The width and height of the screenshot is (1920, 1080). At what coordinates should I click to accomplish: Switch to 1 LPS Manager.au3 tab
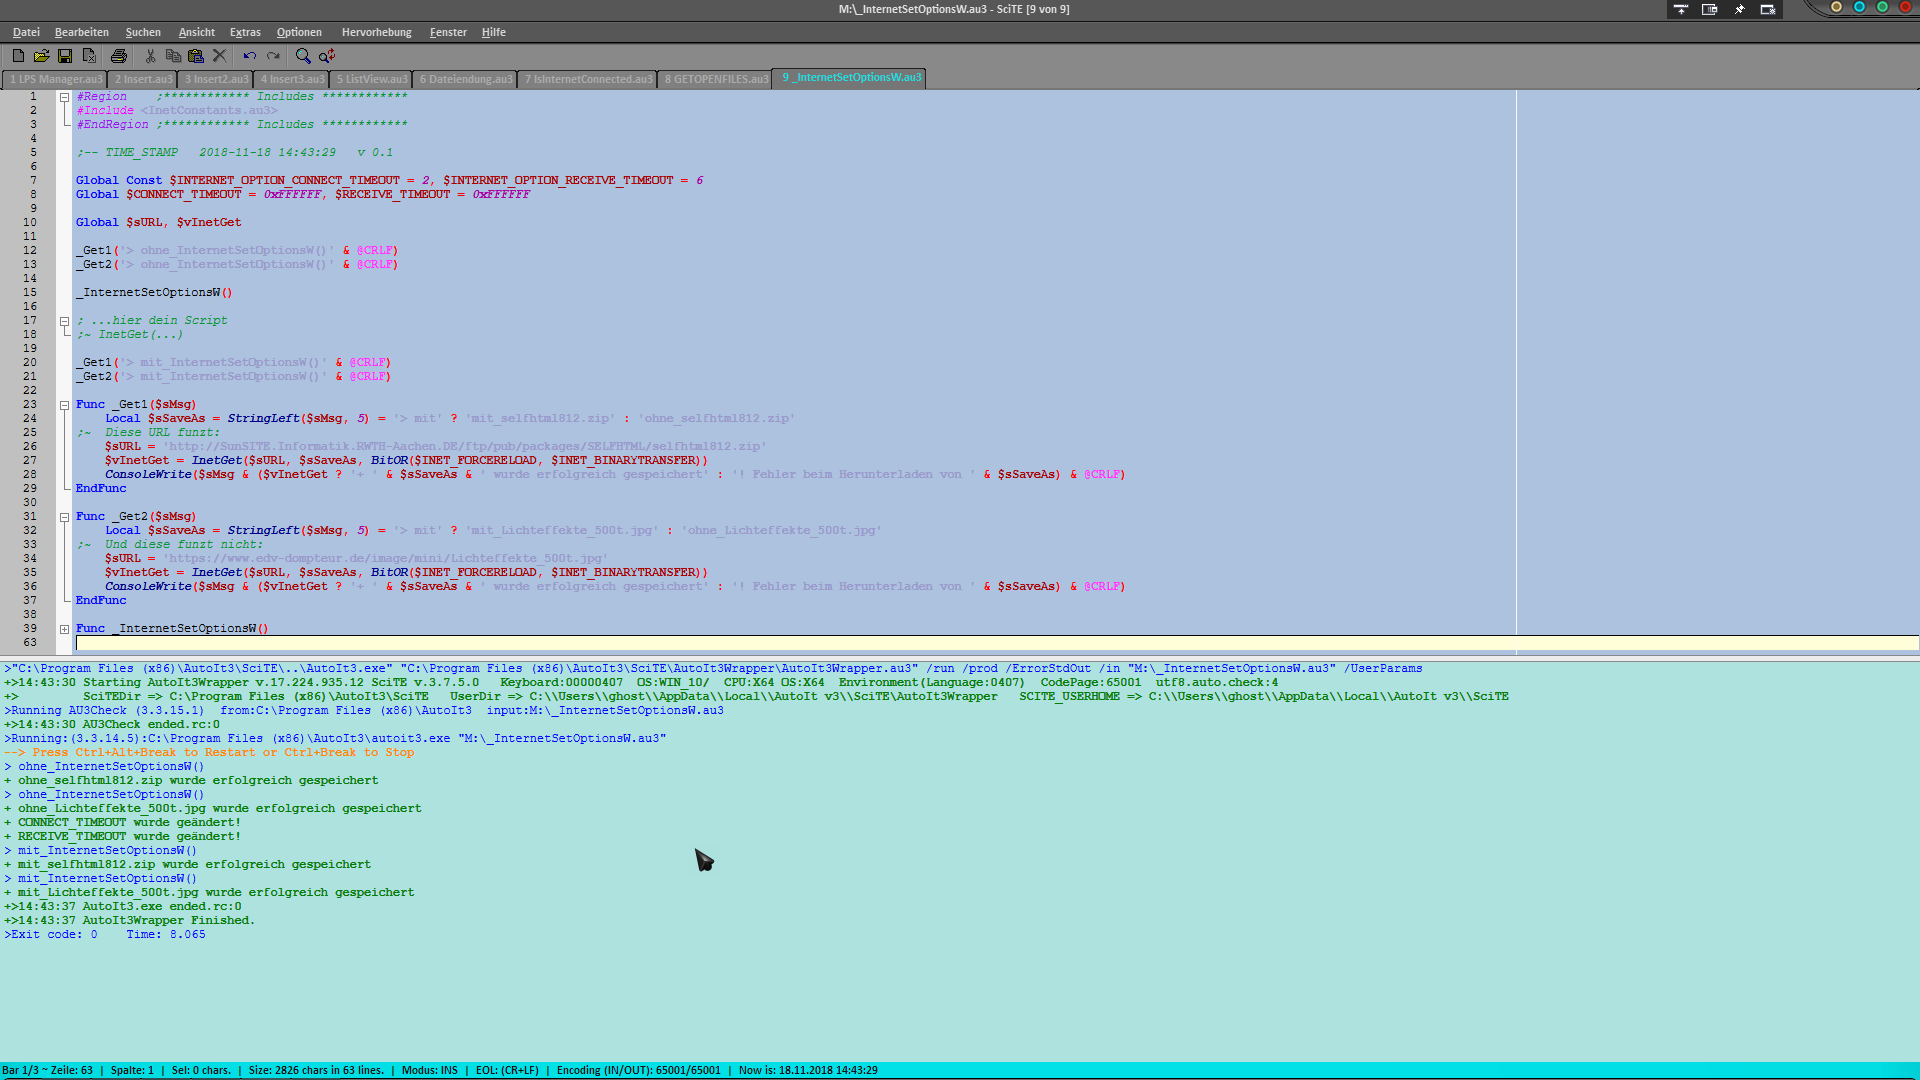[55, 79]
